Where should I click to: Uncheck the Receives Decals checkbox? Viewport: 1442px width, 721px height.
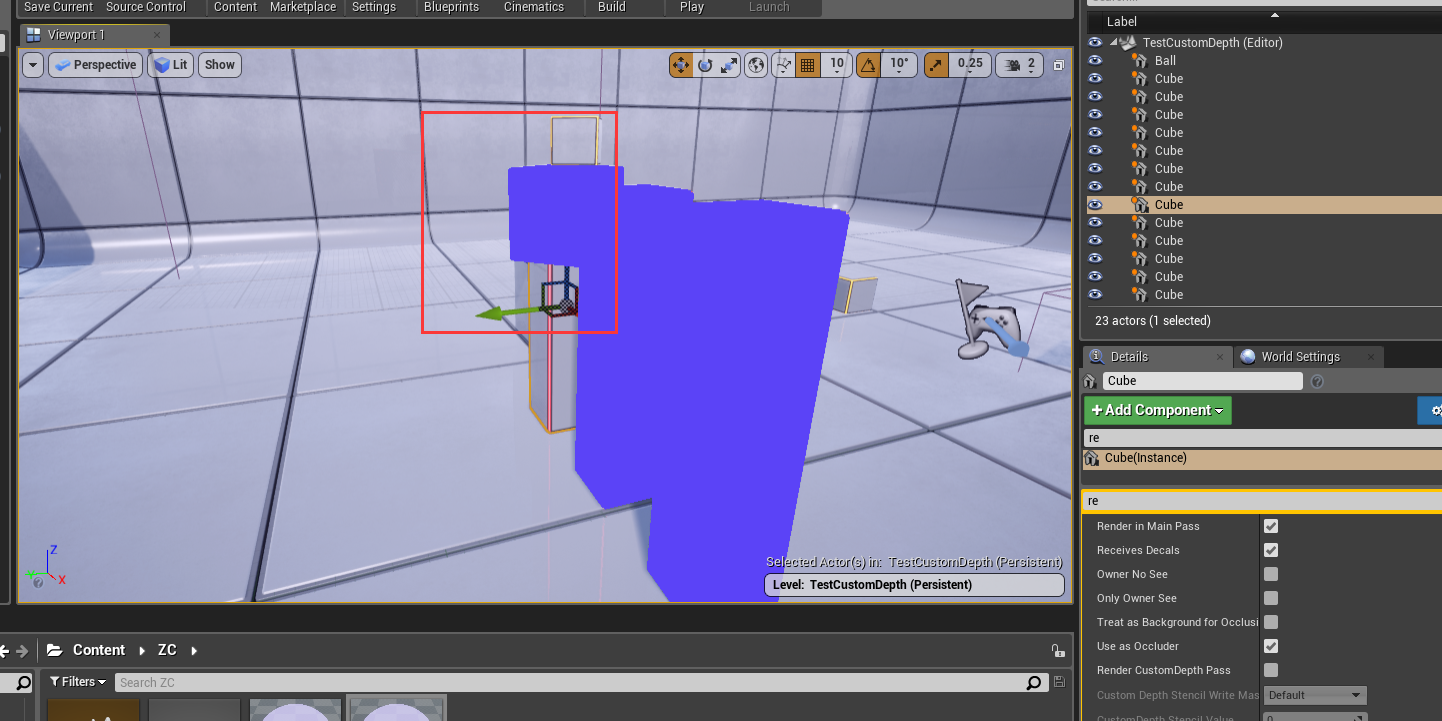click(x=1270, y=550)
